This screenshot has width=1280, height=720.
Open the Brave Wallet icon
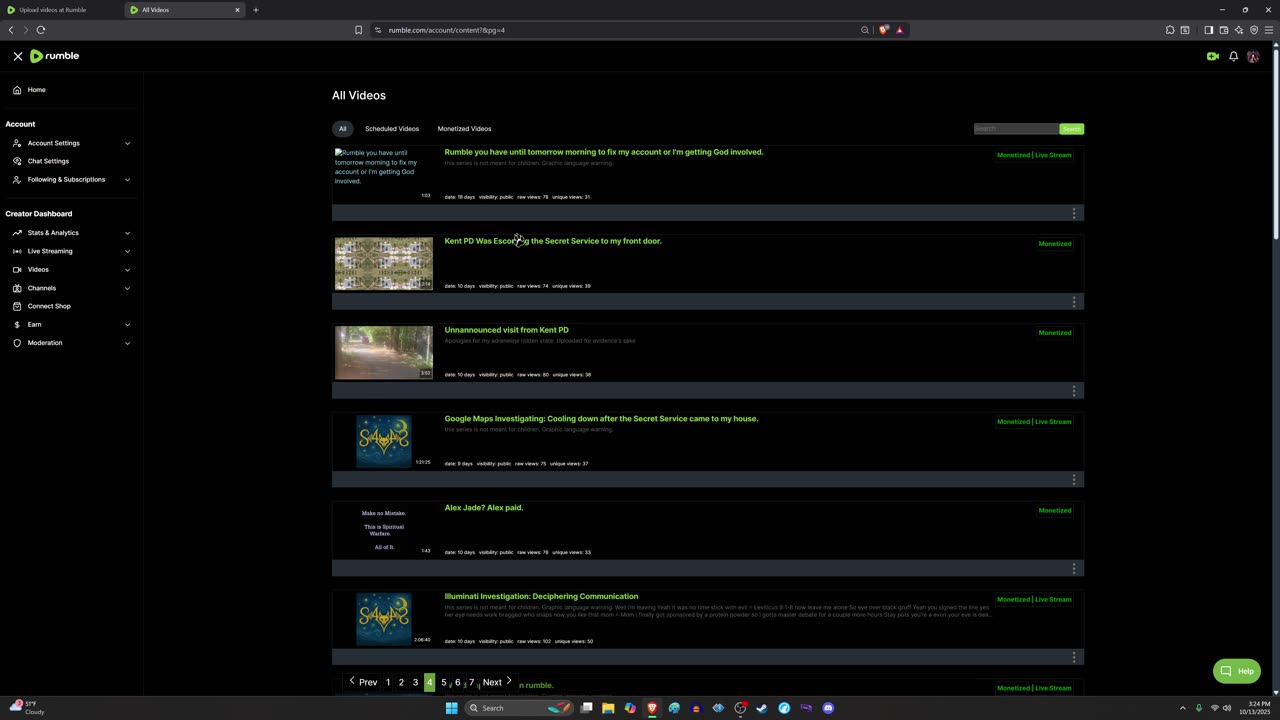(x=1223, y=30)
